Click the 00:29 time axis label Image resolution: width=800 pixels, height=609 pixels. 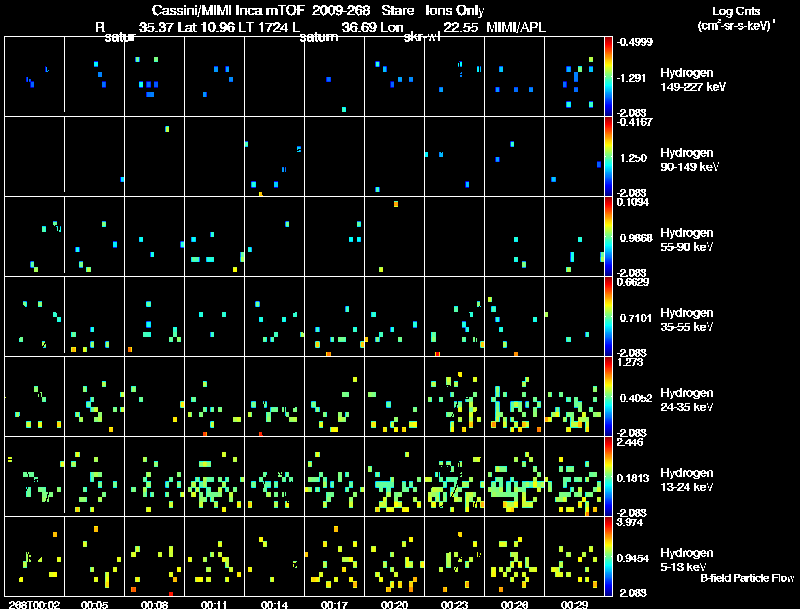point(575,604)
